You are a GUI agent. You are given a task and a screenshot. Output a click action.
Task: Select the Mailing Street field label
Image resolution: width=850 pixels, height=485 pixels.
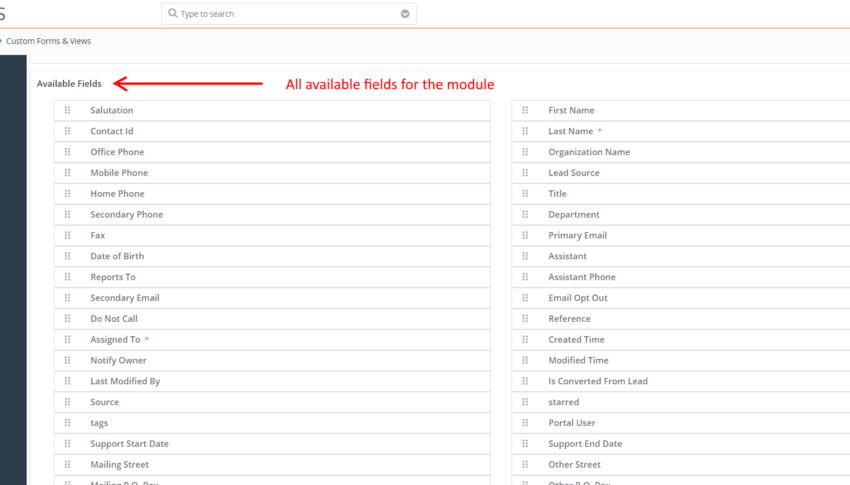[119, 465]
